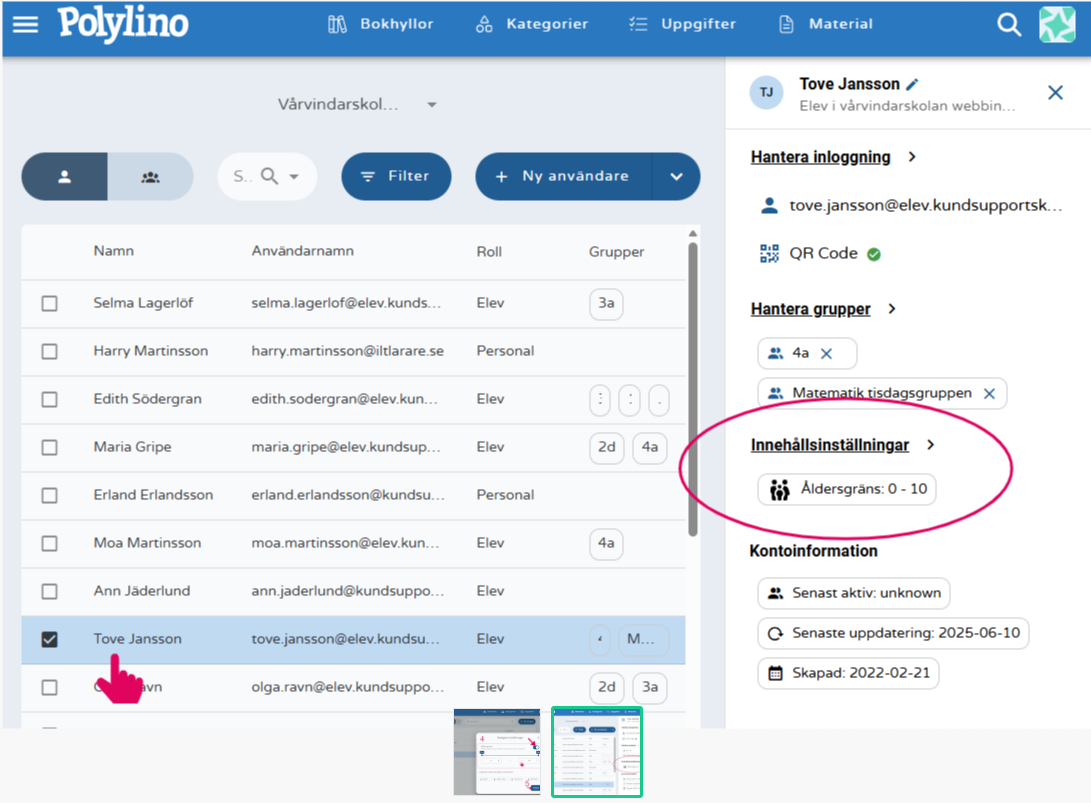Click the user list vertical scrollbar
The image size is (1091, 803).
pos(692,390)
